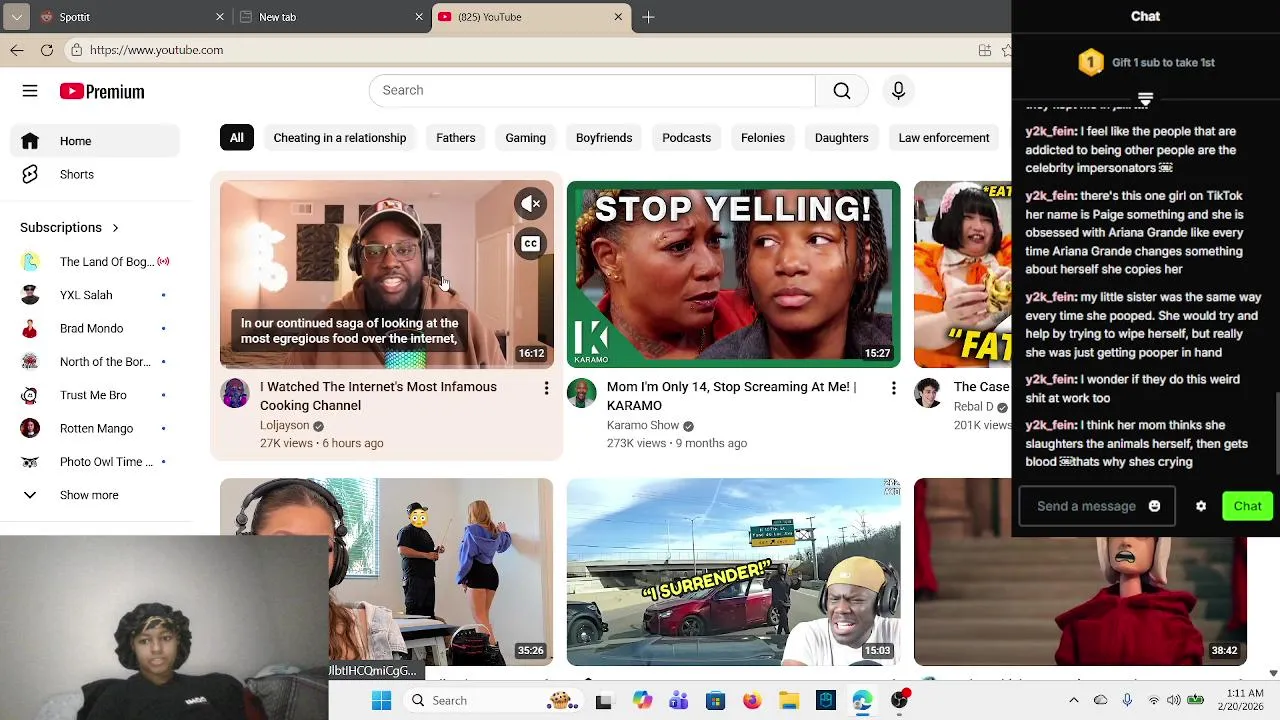Reload the page with the refresh icon
The width and height of the screenshot is (1280, 720).
click(47, 50)
